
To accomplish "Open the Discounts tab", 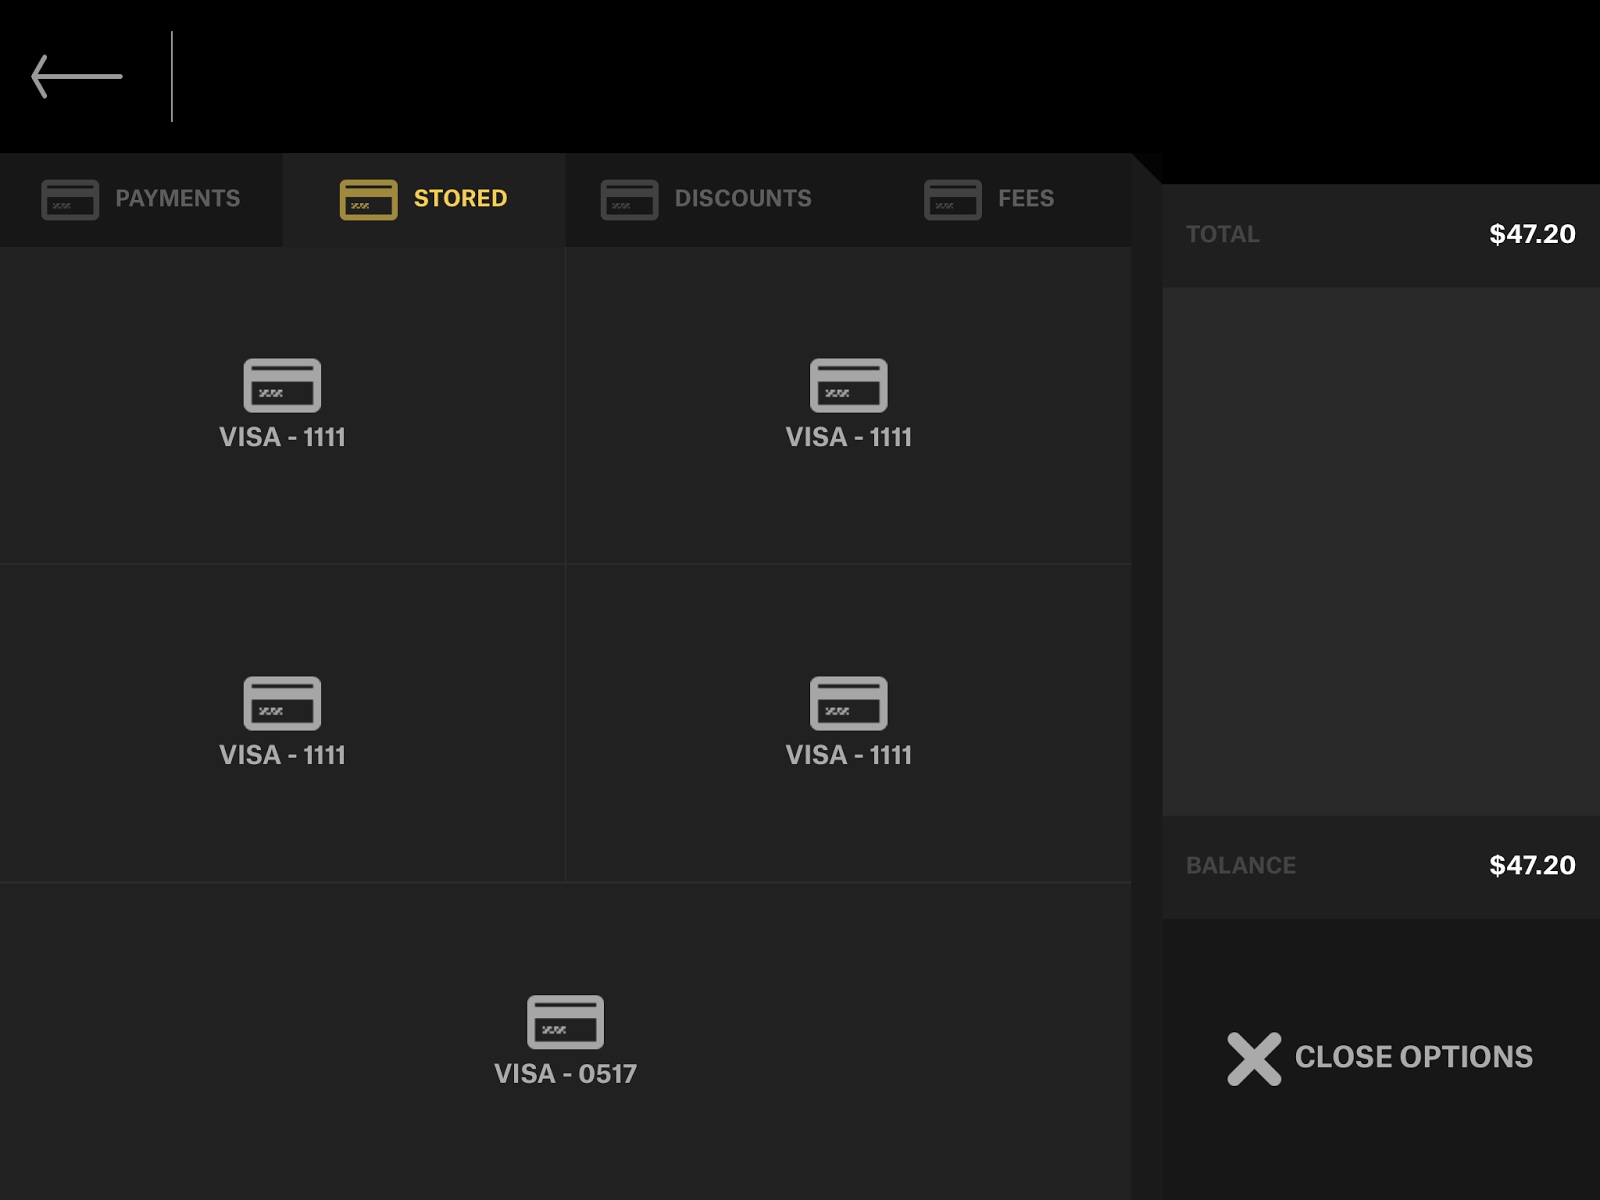I will click(742, 199).
